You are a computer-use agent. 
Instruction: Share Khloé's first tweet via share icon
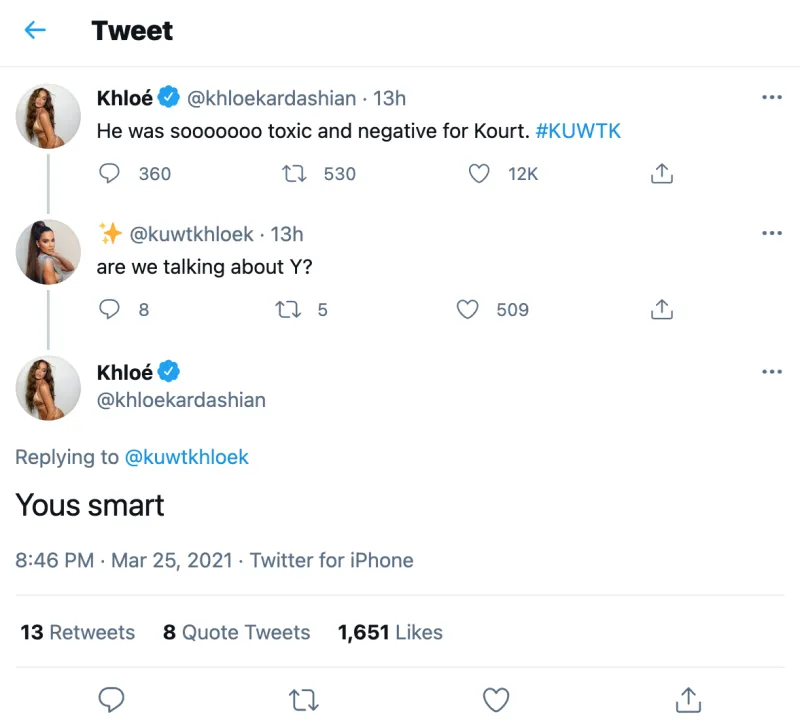coord(661,173)
